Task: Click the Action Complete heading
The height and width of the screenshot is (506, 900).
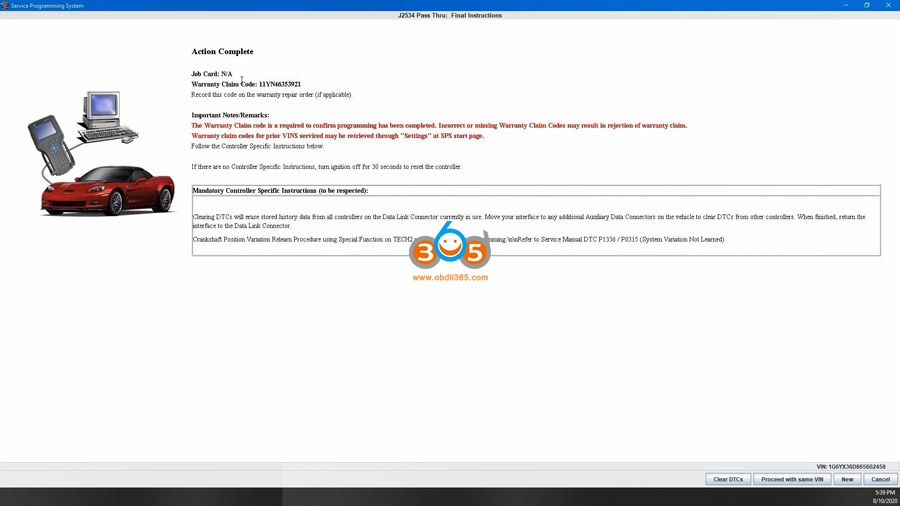Action: click(x=222, y=52)
